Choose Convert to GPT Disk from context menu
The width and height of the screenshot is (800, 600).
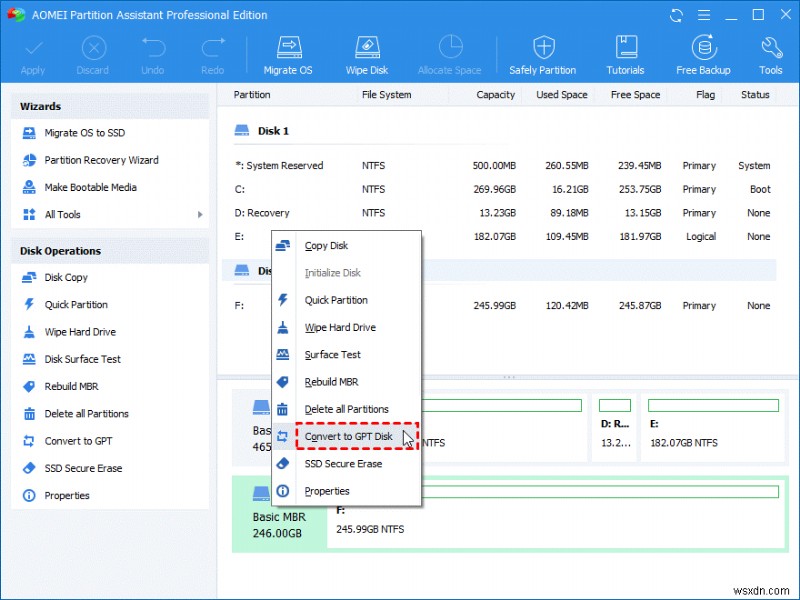coord(347,436)
